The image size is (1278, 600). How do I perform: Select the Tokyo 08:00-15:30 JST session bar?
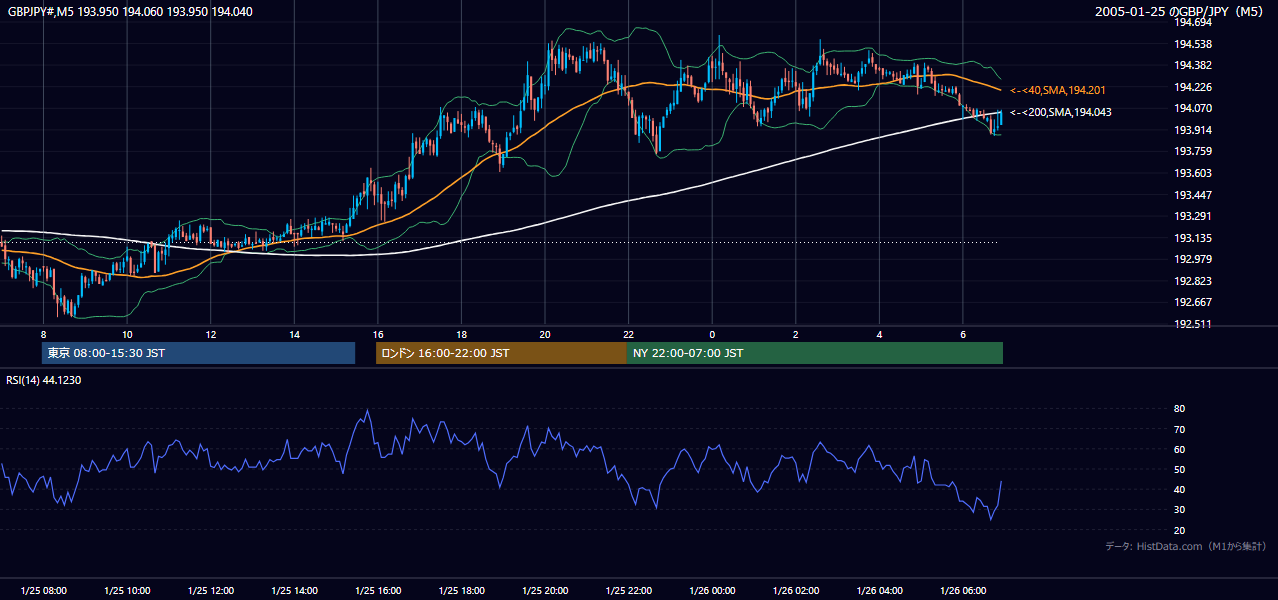[198, 353]
